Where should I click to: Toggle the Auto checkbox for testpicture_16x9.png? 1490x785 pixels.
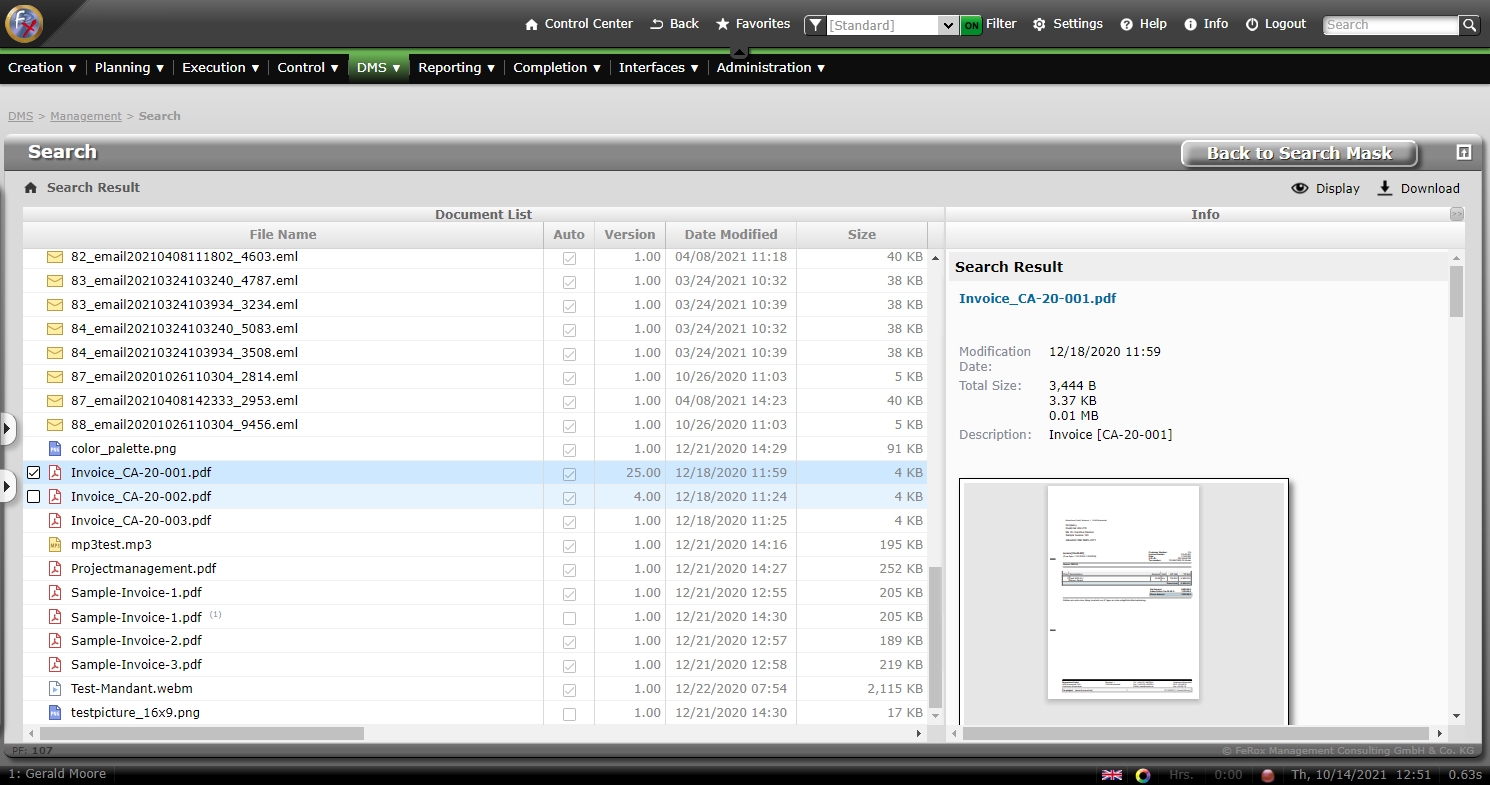(x=569, y=714)
